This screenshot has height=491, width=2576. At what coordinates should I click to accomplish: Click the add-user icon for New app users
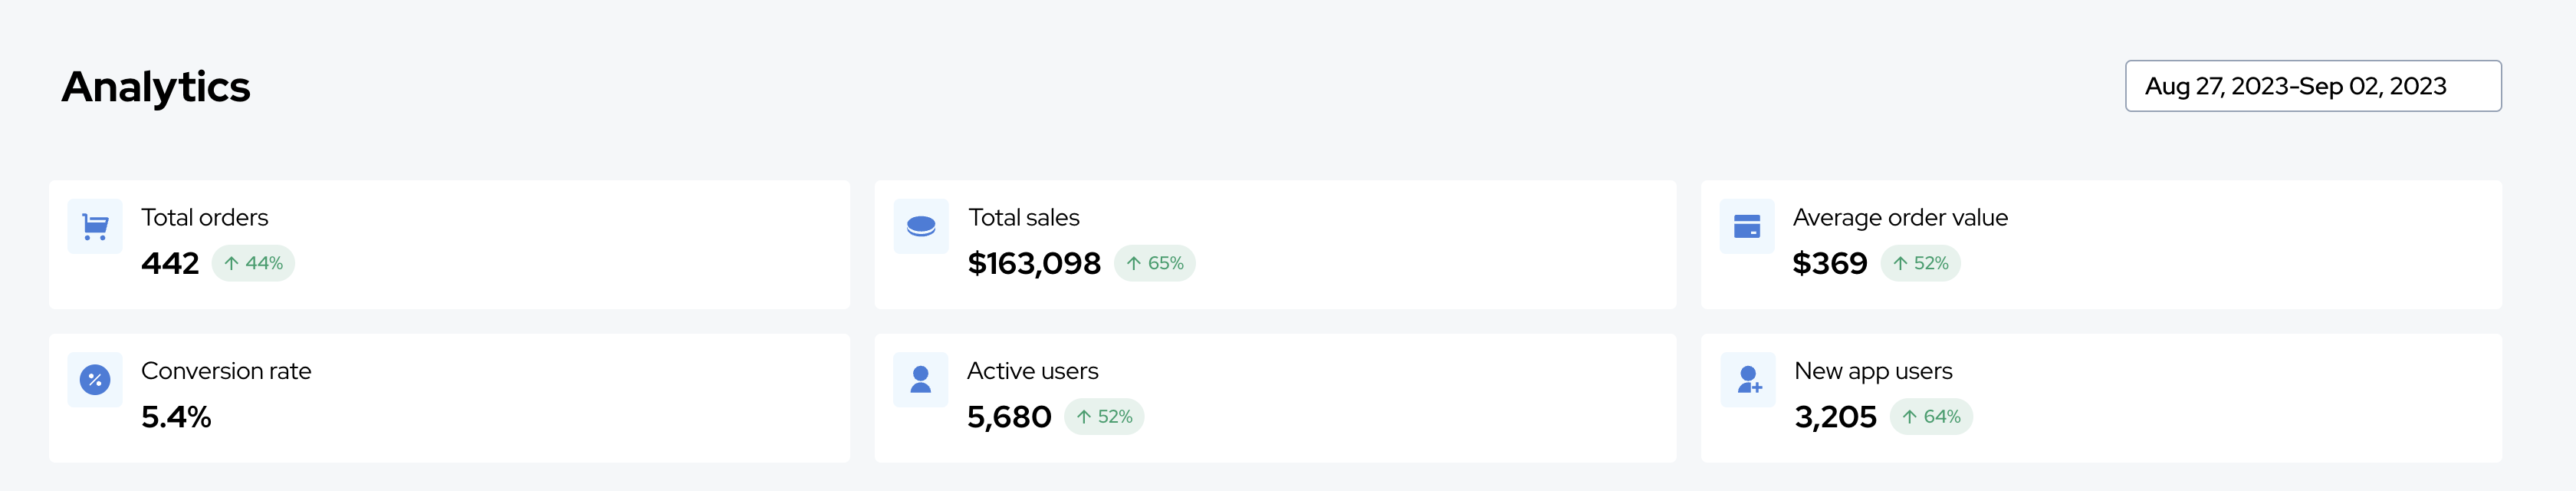[x=1748, y=380]
